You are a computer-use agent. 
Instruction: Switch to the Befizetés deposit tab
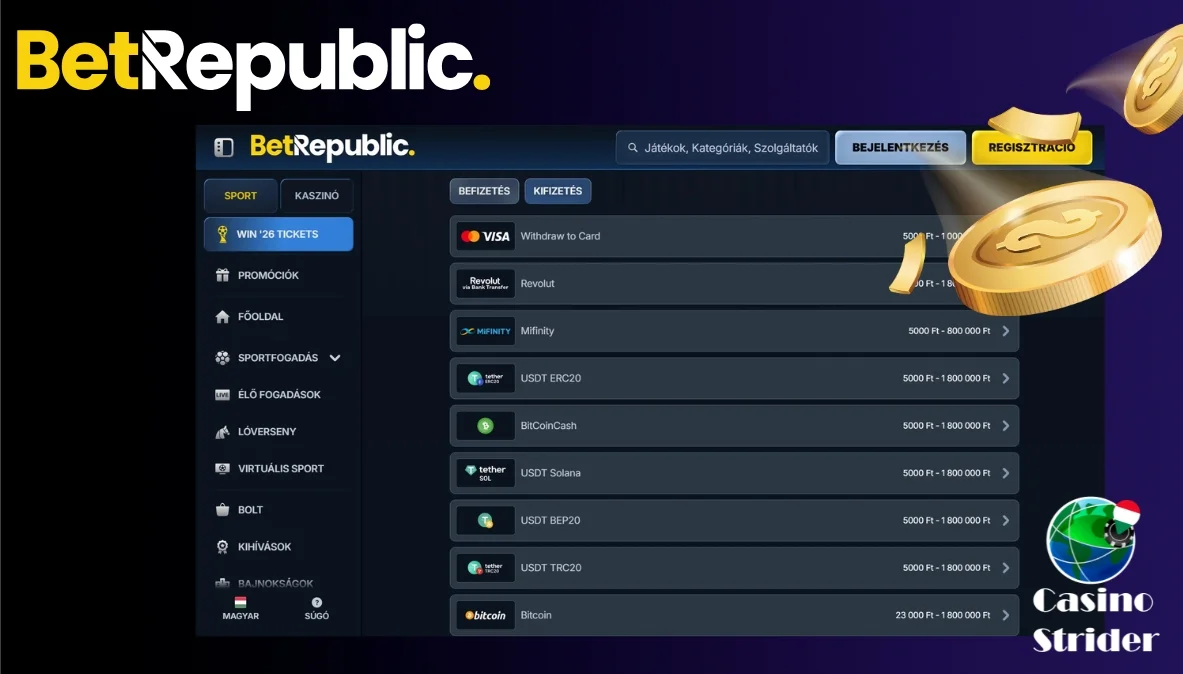(x=484, y=191)
